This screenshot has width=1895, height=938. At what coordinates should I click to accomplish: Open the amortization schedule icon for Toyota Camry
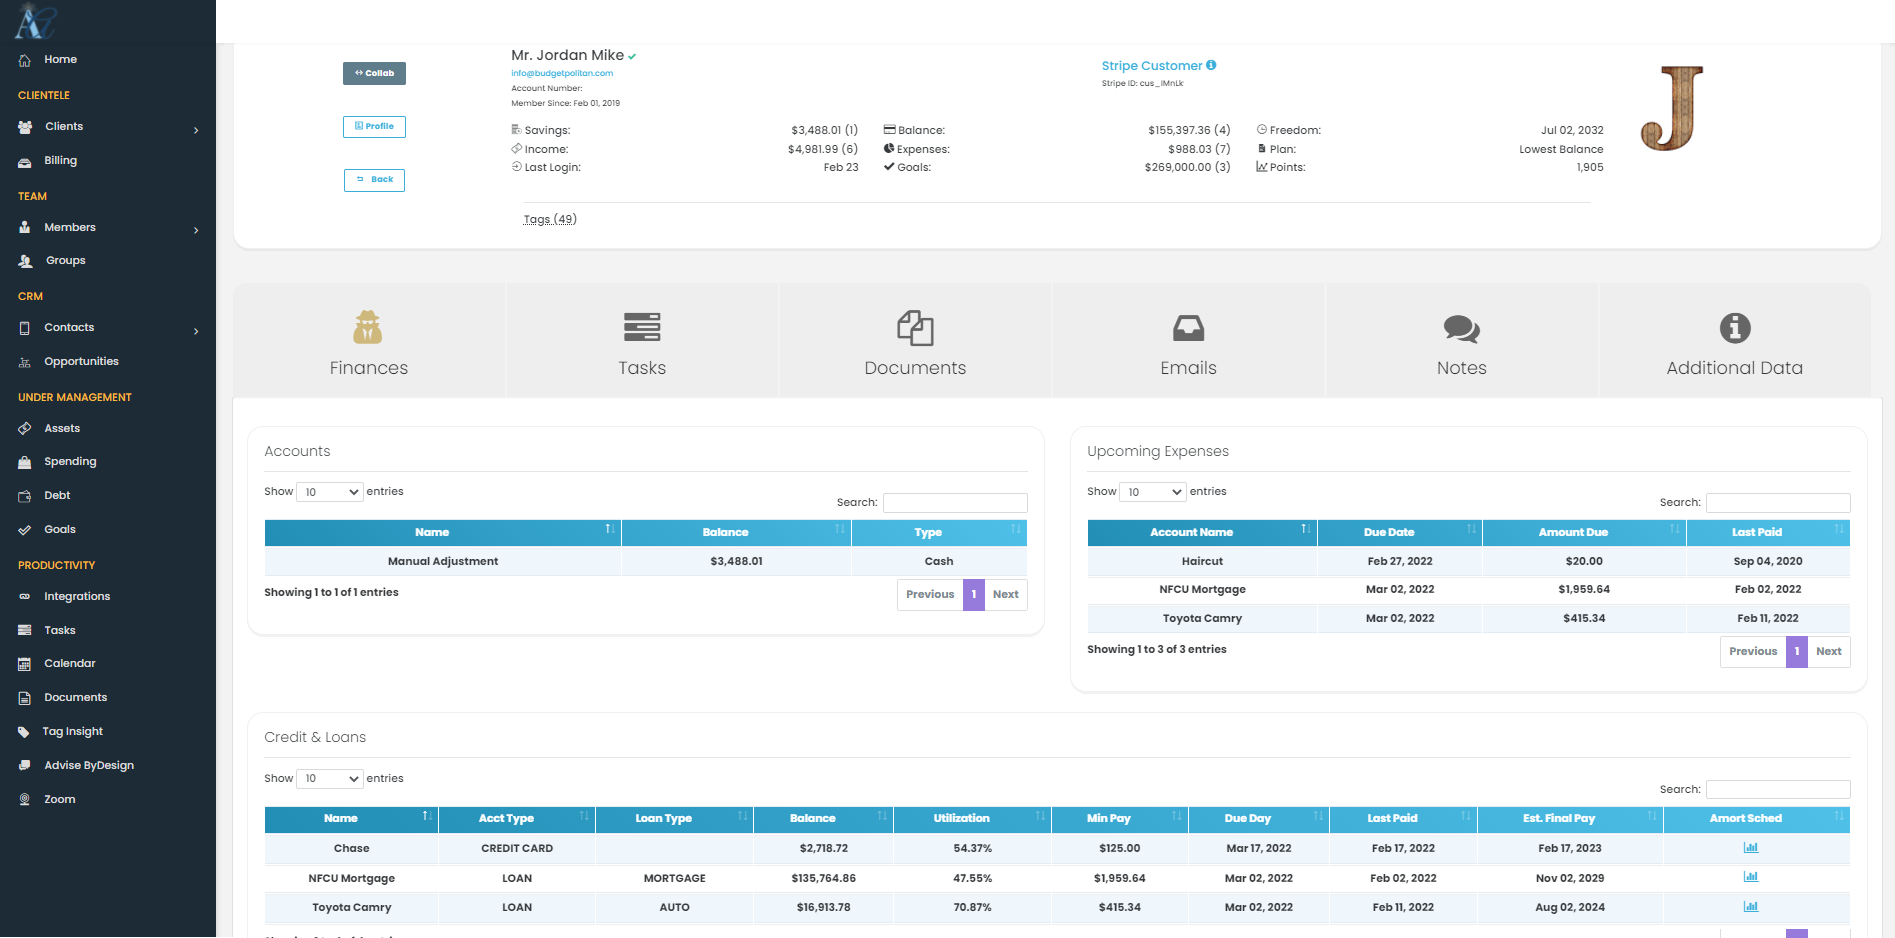pyautogui.click(x=1750, y=906)
